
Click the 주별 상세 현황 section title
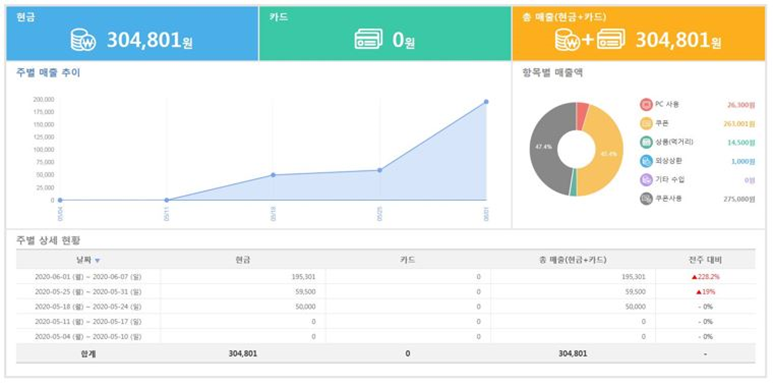pos(48,241)
